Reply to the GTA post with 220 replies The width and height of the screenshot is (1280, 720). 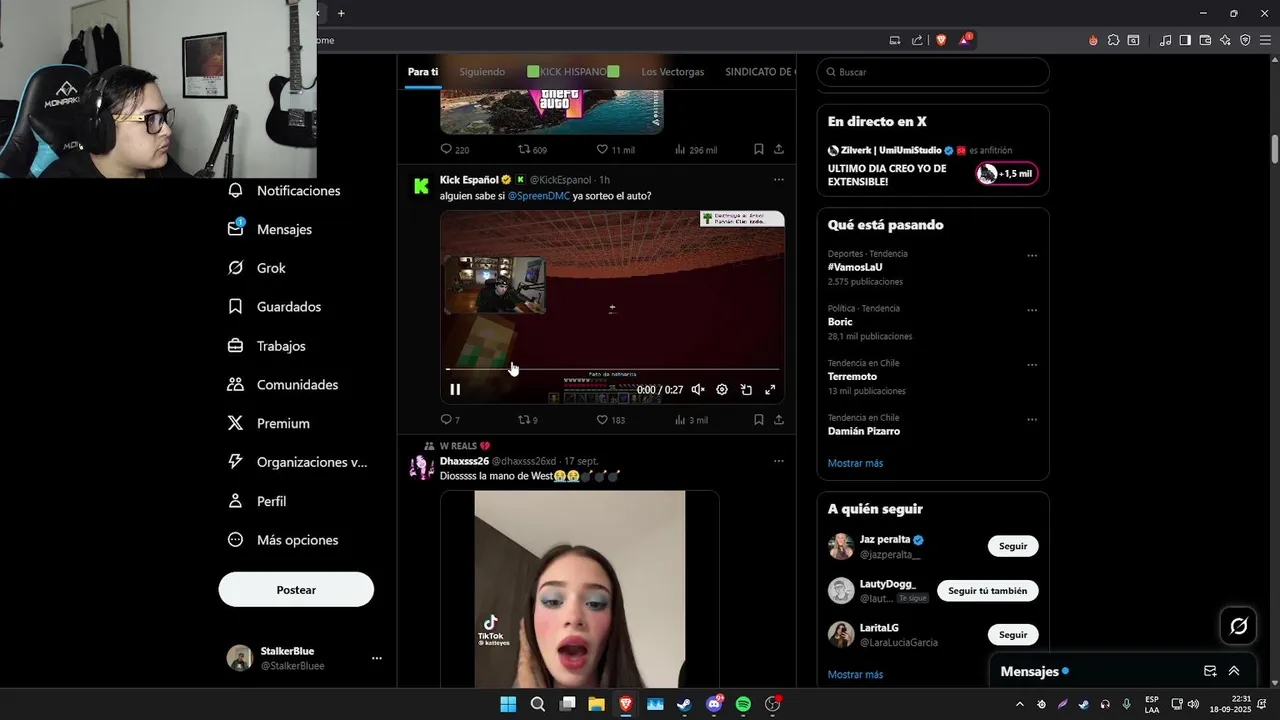(x=455, y=150)
